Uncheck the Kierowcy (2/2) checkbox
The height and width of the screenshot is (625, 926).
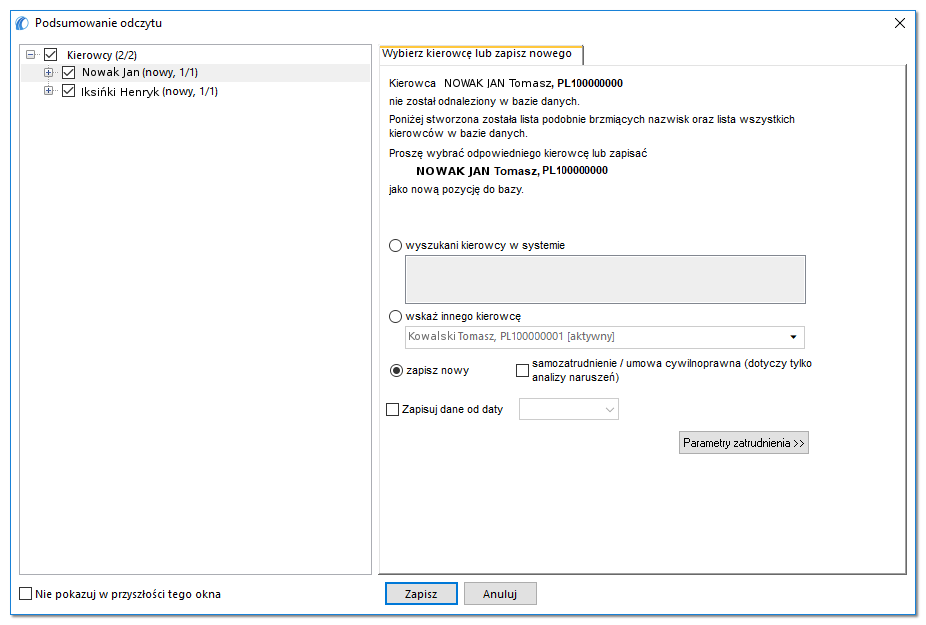(51, 55)
